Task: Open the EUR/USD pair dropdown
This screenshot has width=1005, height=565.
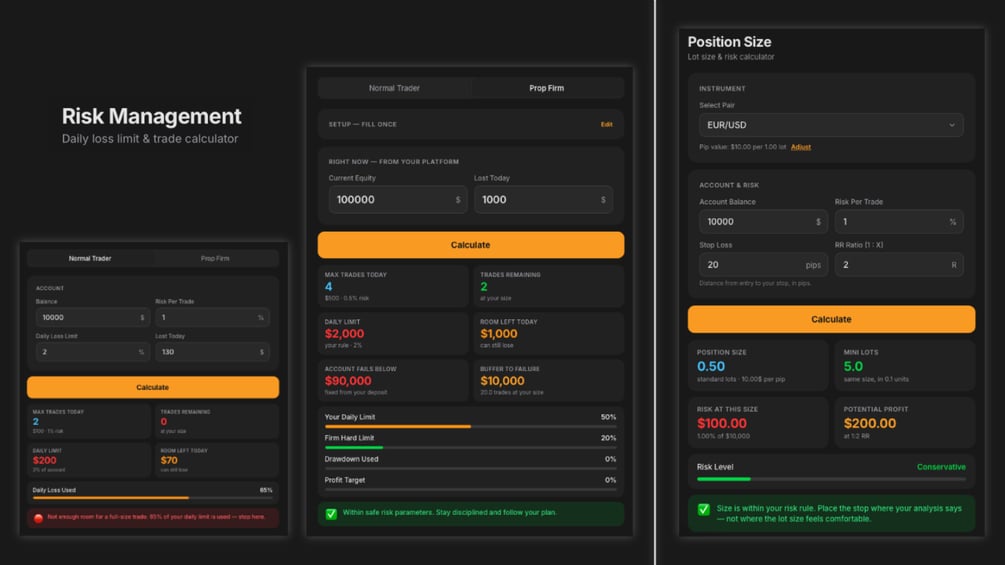Action: tap(831, 125)
